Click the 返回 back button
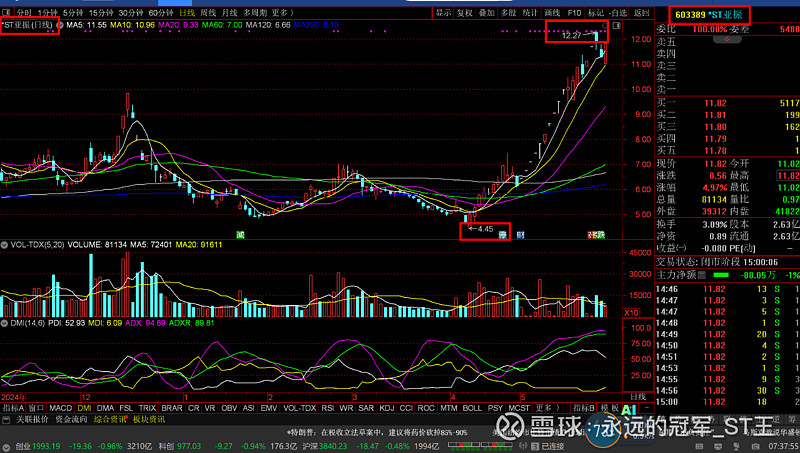Image resolution: width=800 pixels, height=453 pixels. [x=641, y=13]
